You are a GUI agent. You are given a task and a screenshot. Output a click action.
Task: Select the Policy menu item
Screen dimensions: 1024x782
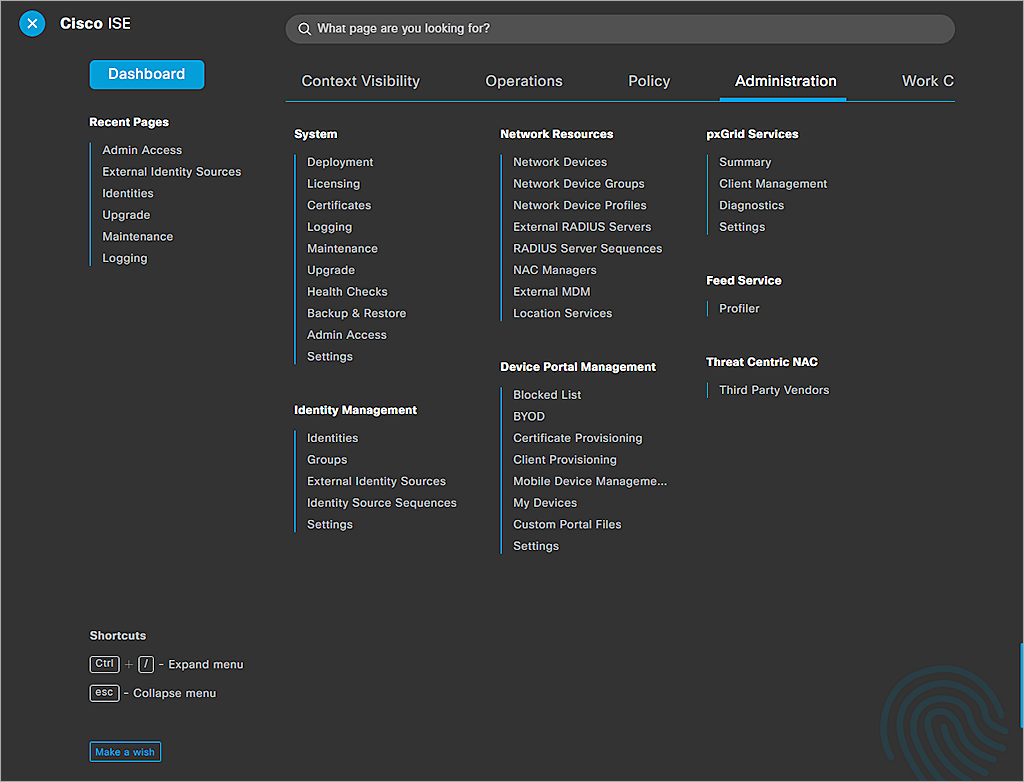(648, 81)
